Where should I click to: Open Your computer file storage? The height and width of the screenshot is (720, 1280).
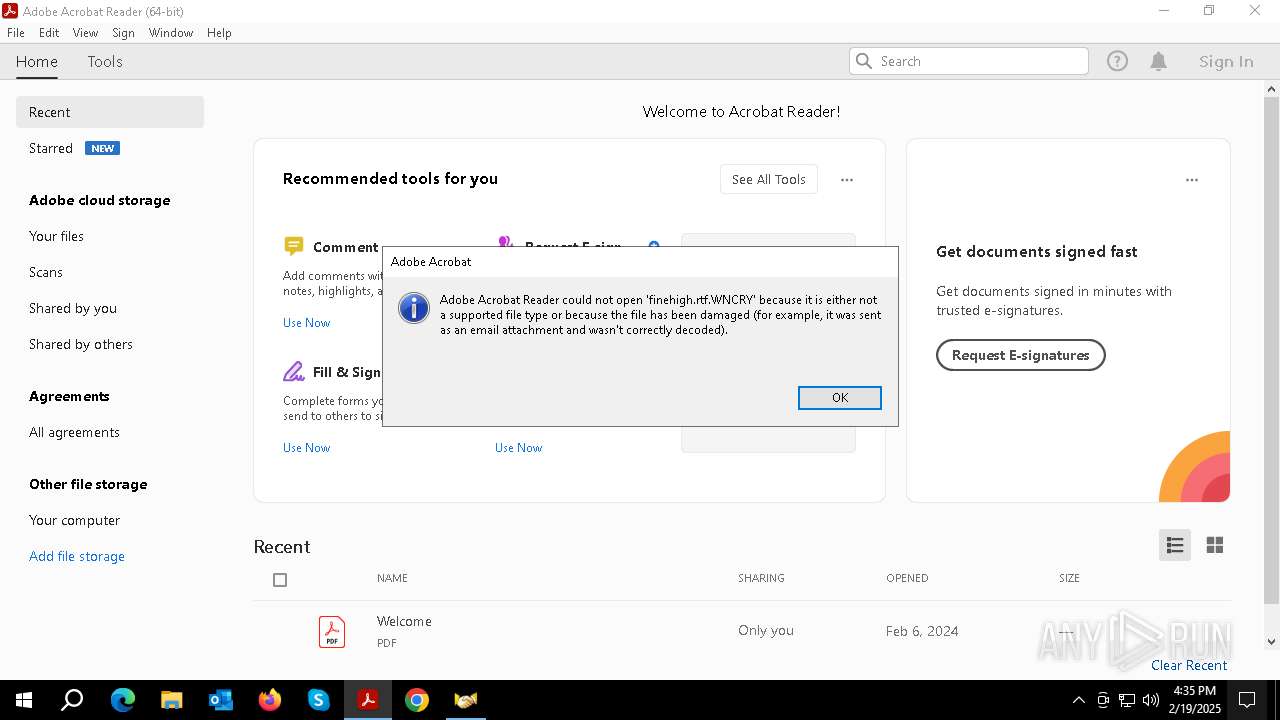click(74, 520)
